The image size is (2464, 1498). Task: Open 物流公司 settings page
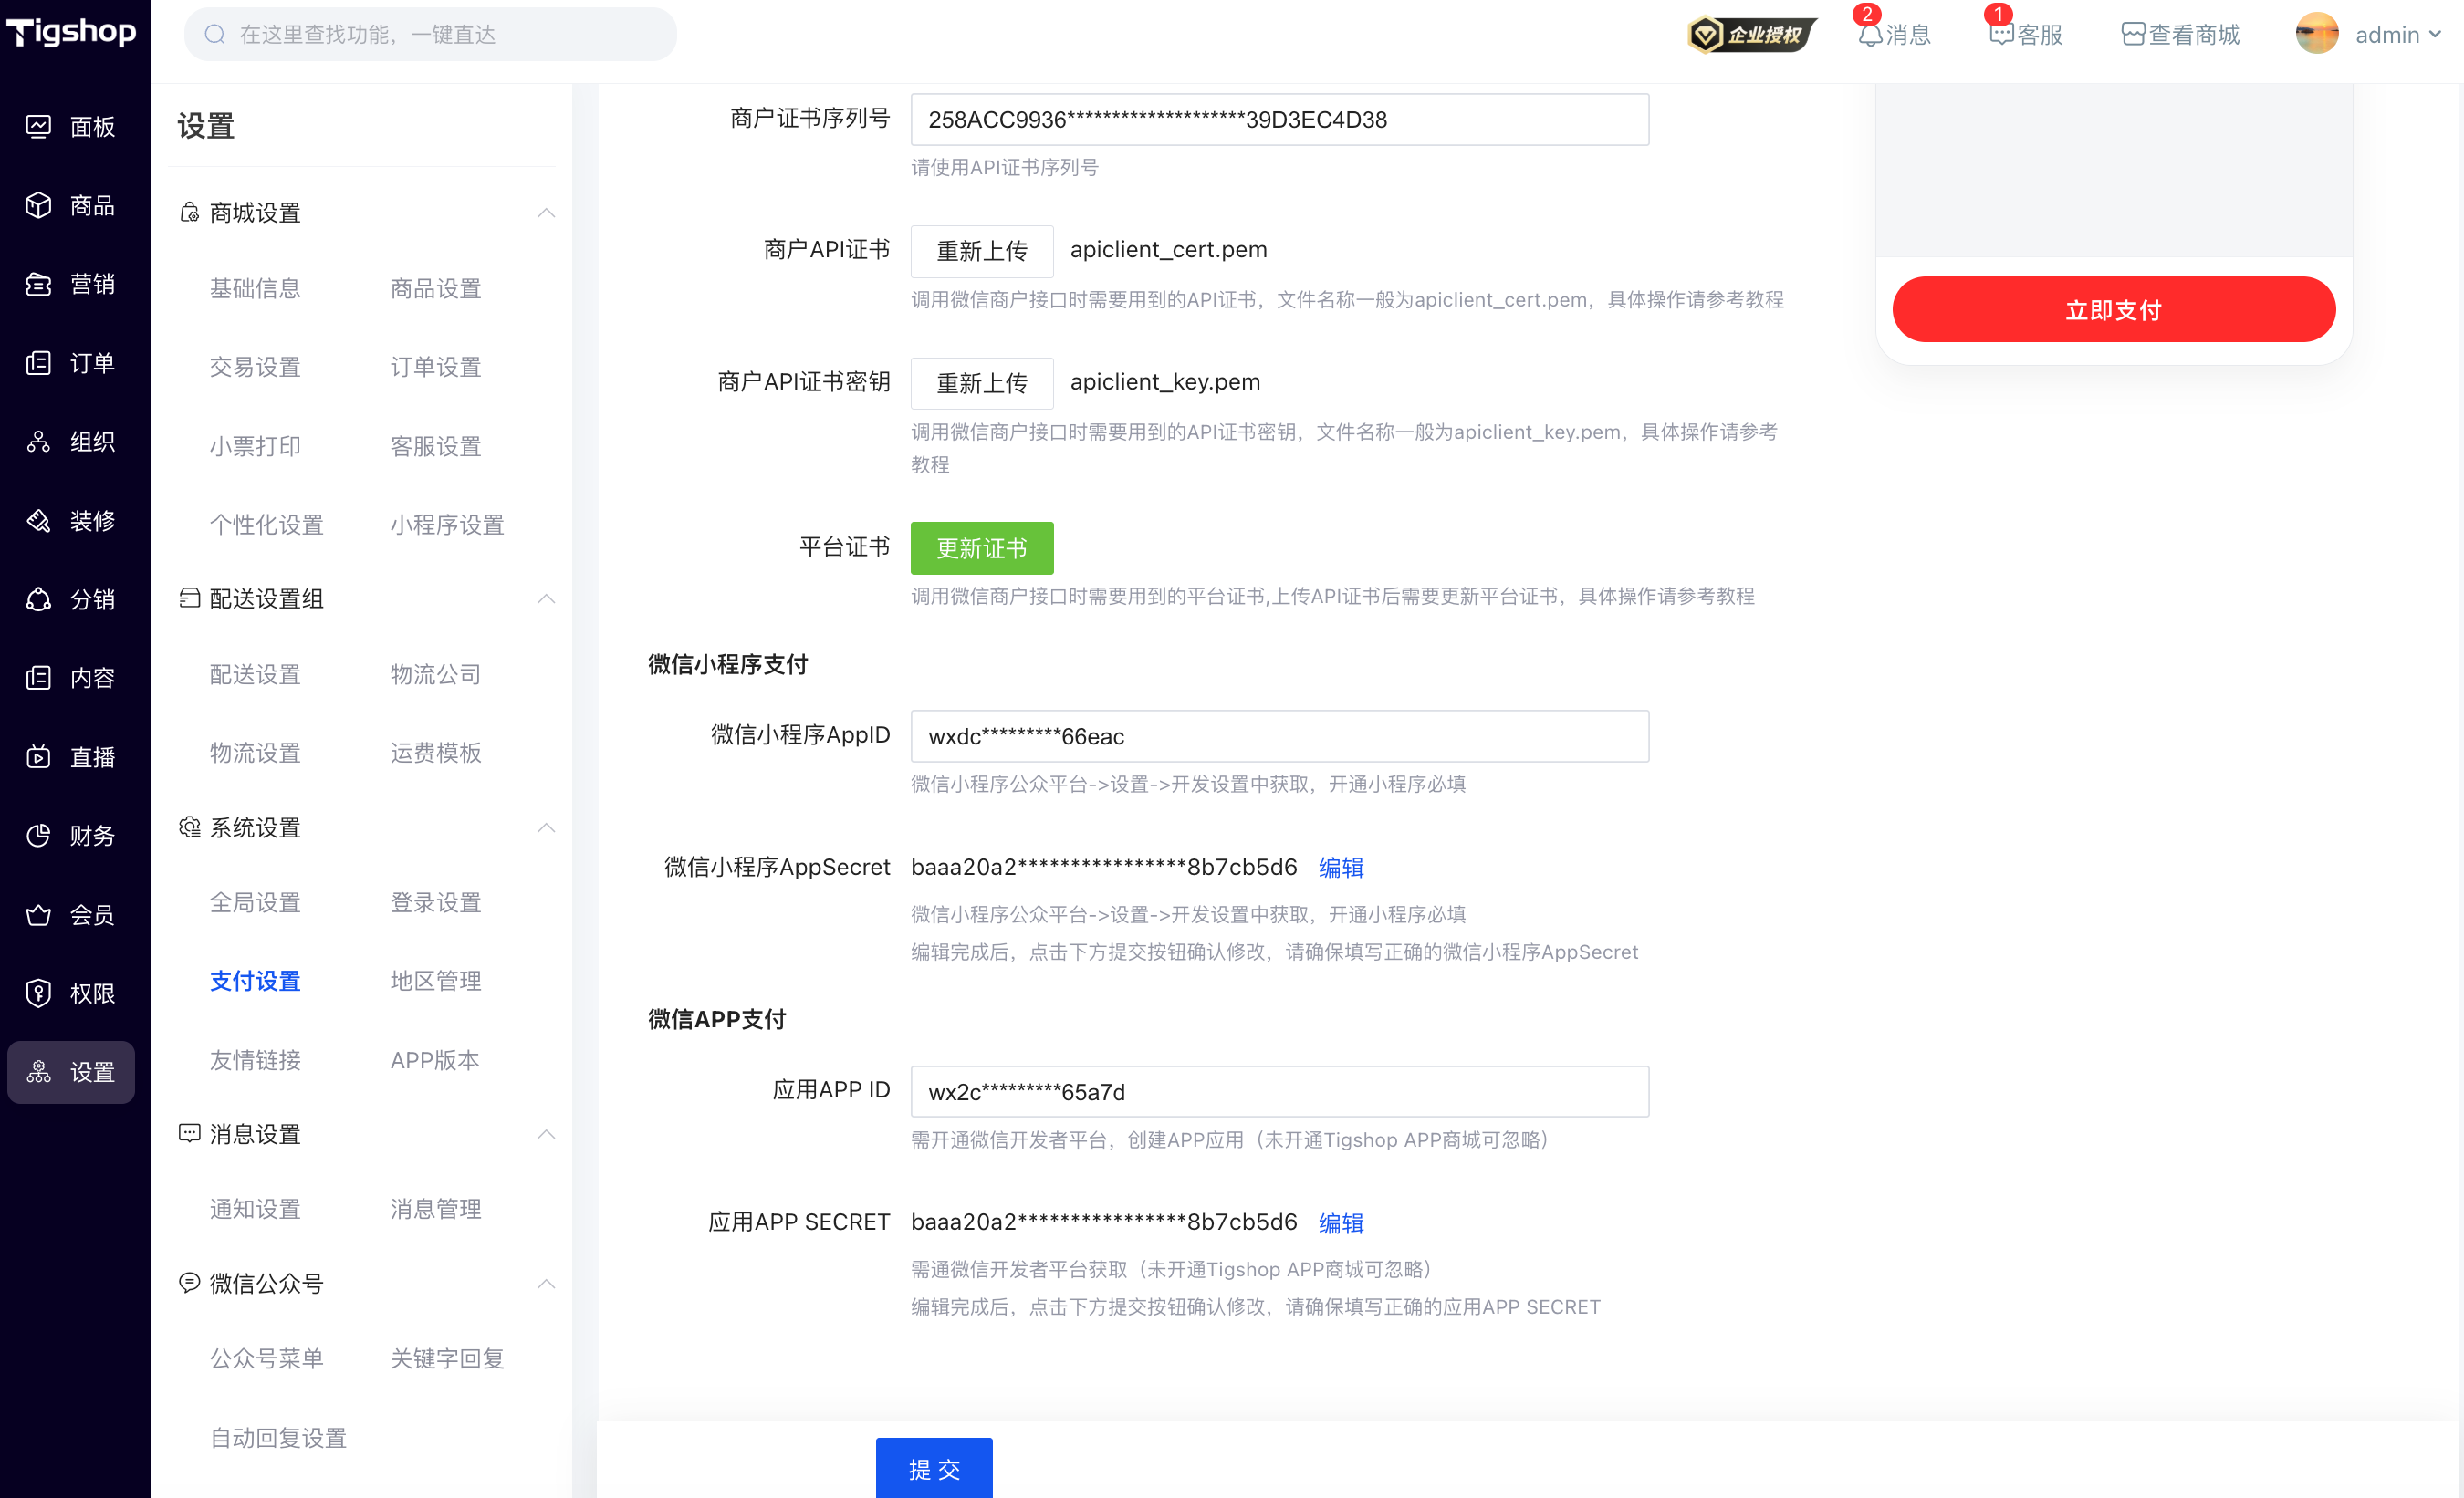436,674
